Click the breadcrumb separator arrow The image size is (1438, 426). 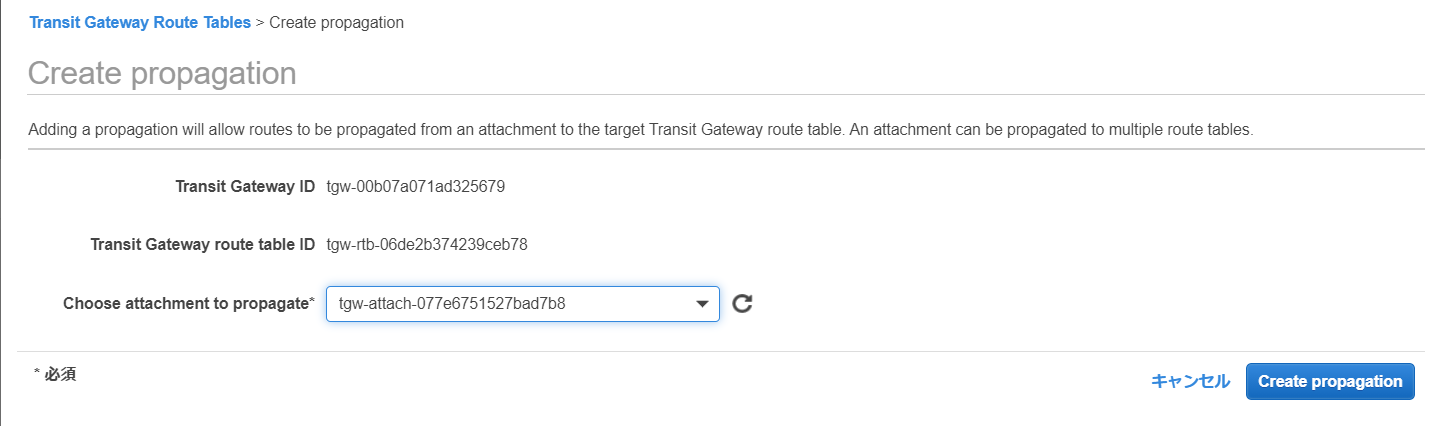coord(260,22)
